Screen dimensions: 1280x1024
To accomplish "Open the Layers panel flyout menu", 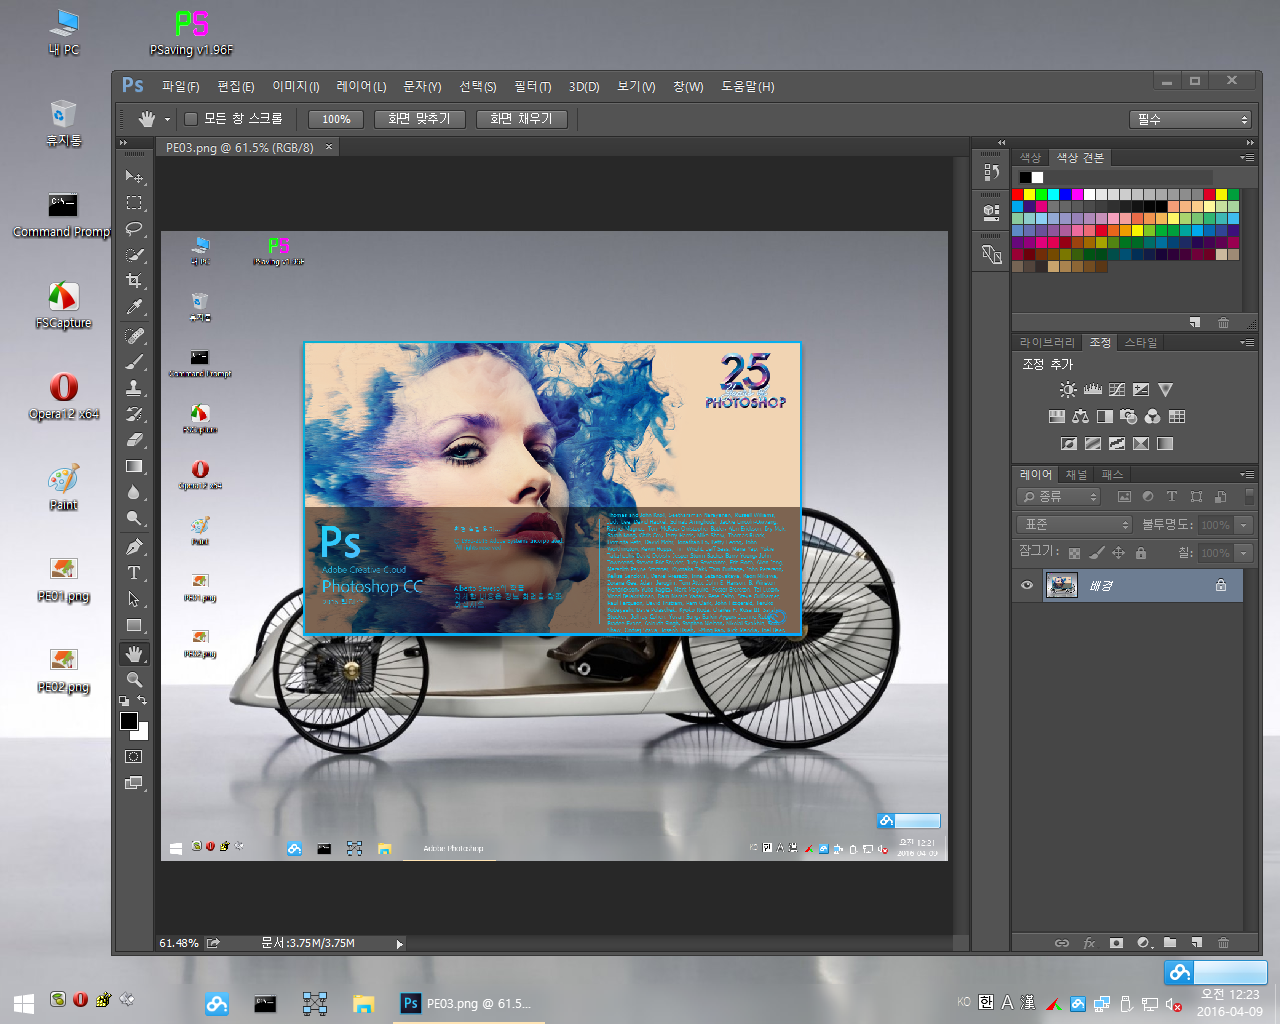I will pos(1247,475).
